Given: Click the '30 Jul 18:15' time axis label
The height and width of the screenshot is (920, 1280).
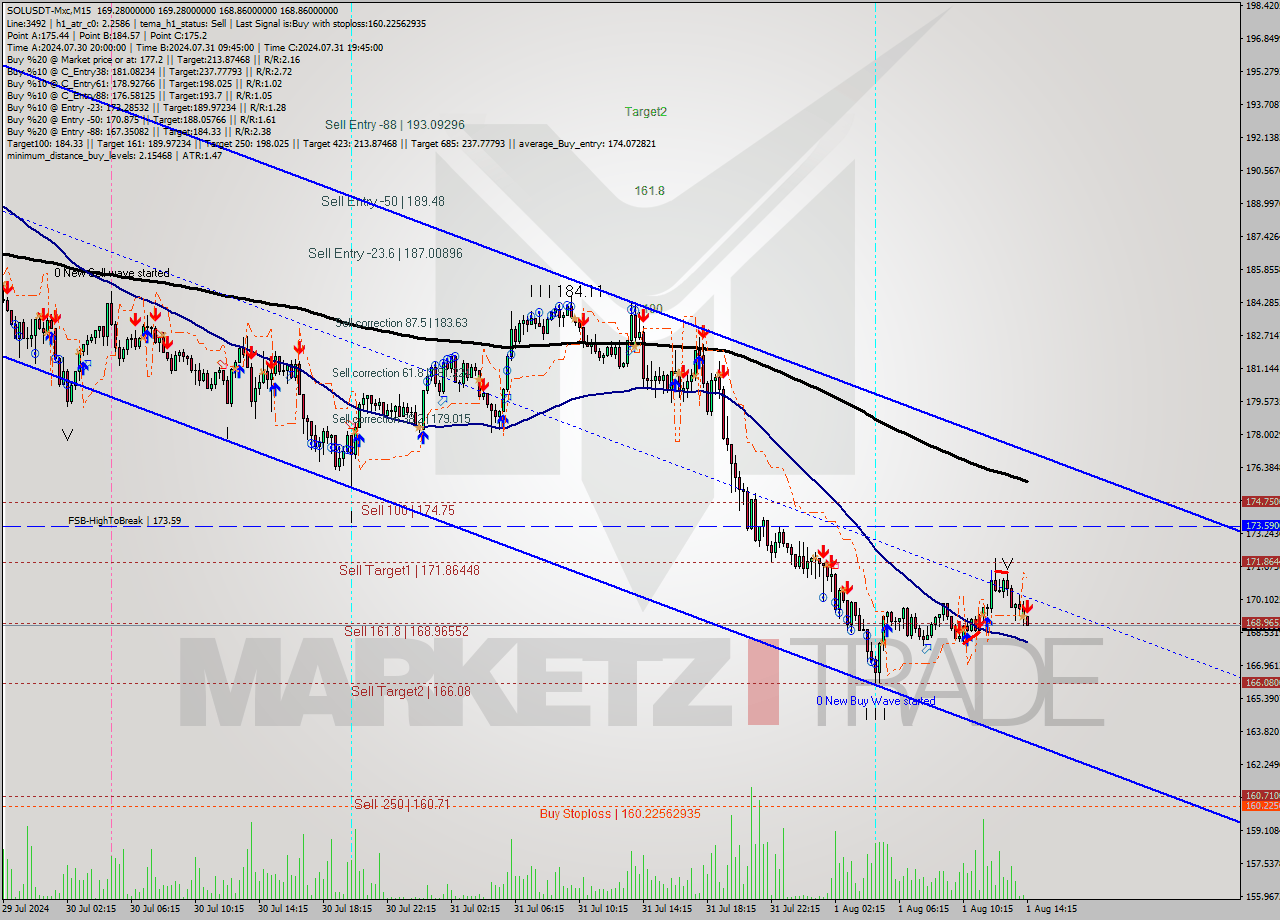Looking at the screenshot, I should [x=348, y=910].
